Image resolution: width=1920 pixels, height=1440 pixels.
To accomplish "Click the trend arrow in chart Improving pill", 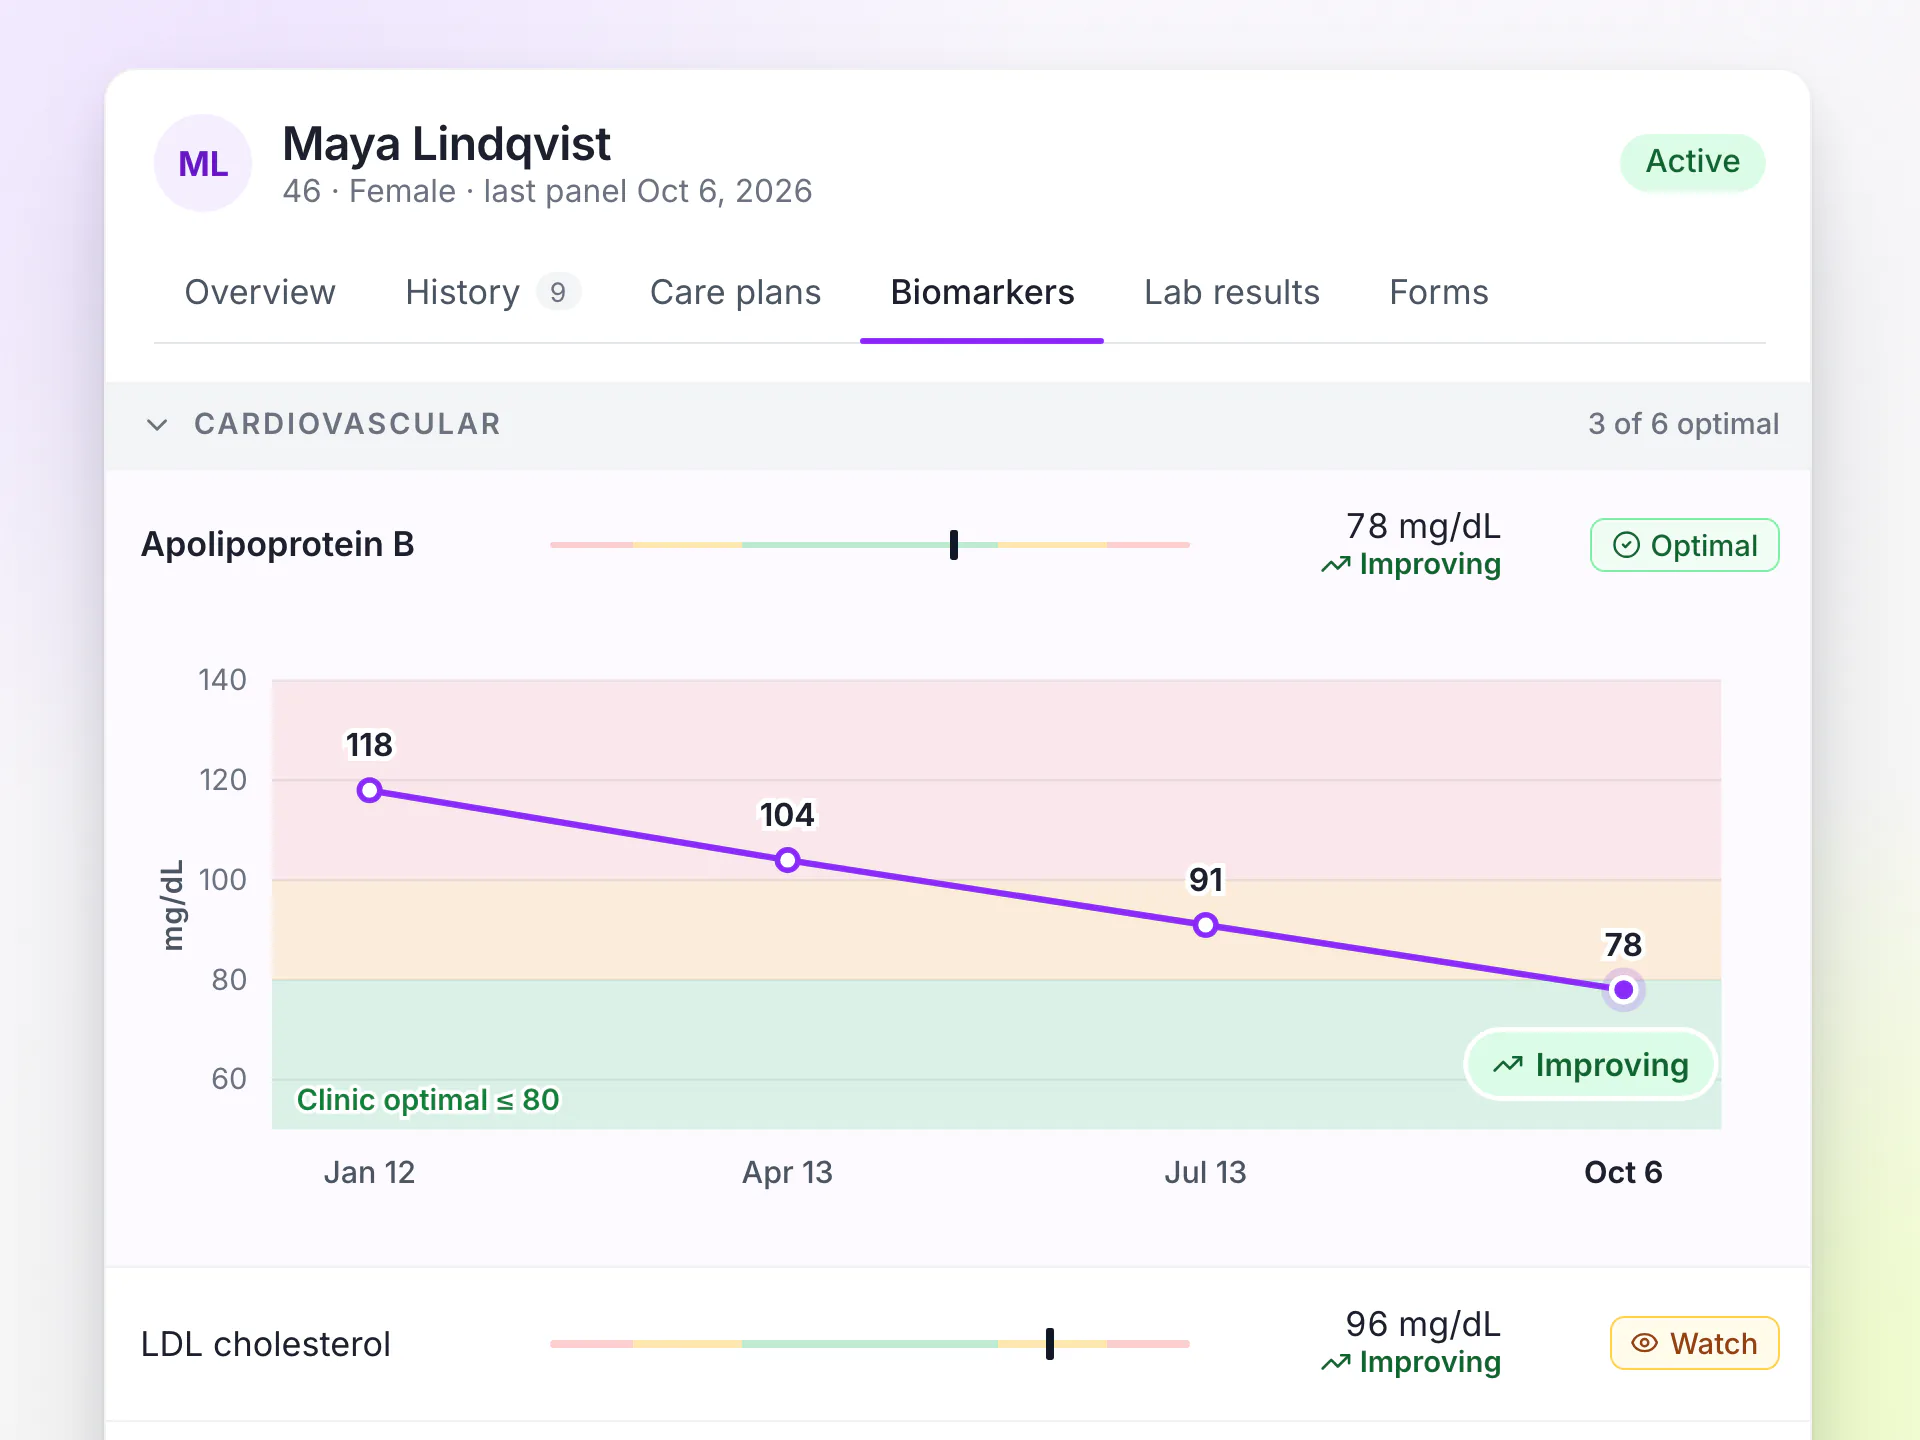I will point(1508,1065).
